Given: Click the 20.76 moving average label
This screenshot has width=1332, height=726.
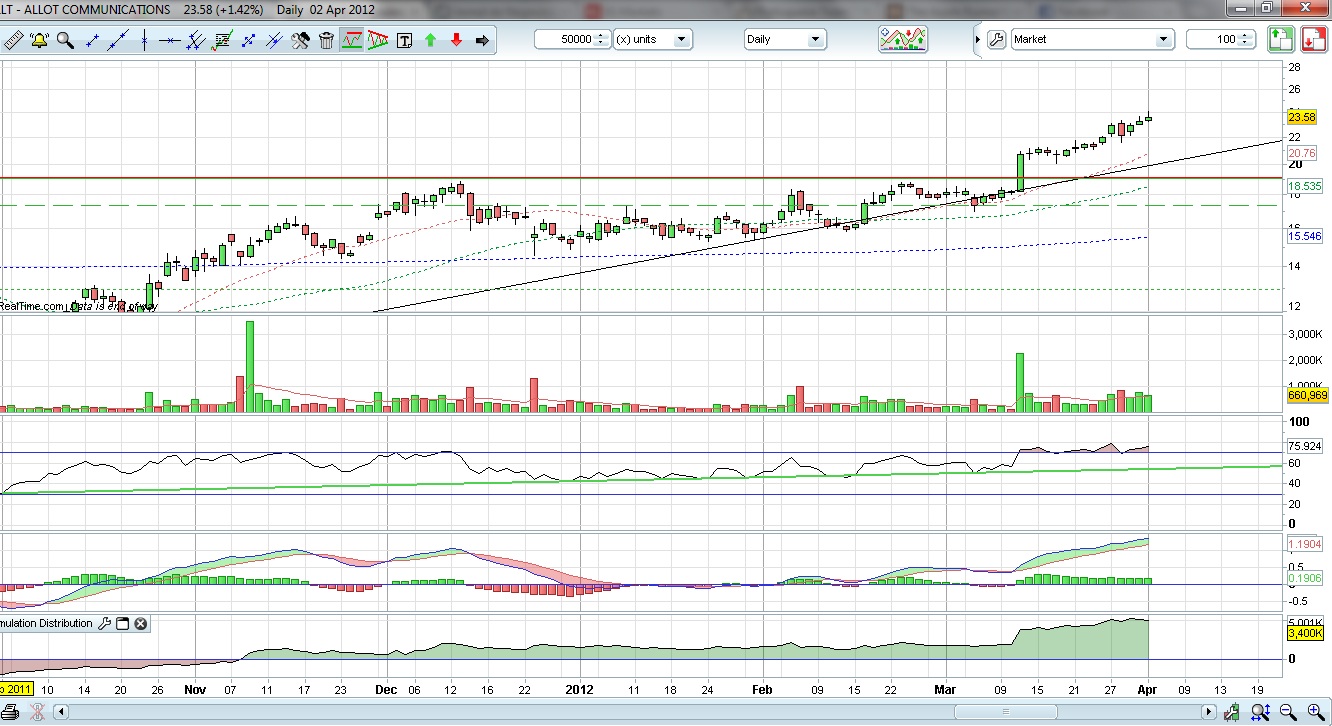Looking at the screenshot, I should tap(1302, 153).
